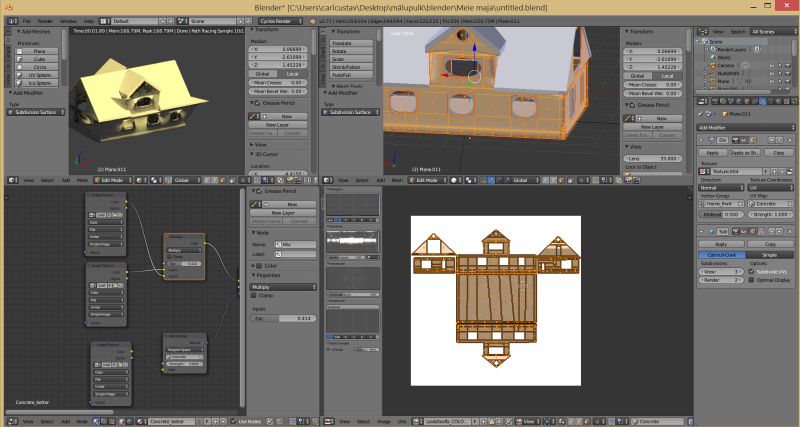The image size is (800, 427).
Task: Click the Lens value slider in View panel
Action: coord(653,159)
